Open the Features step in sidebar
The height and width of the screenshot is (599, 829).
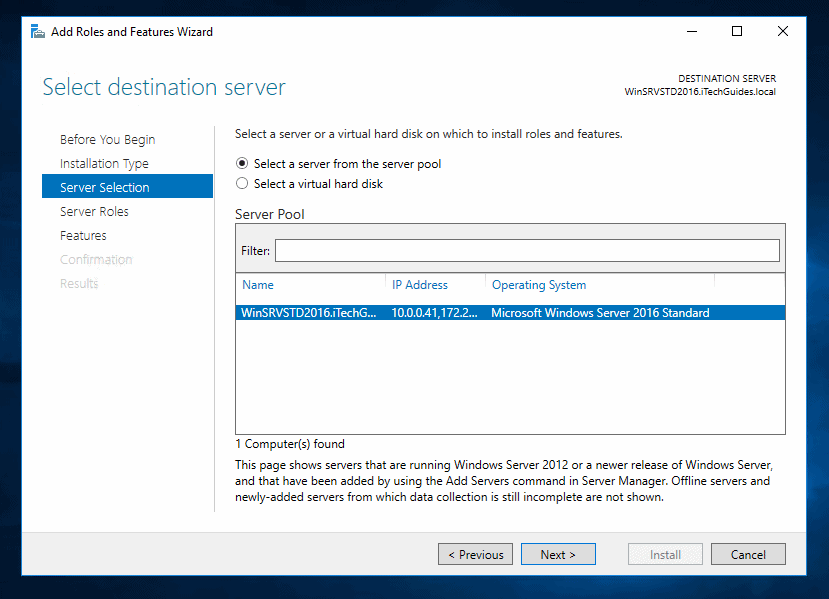[x=83, y=236]
